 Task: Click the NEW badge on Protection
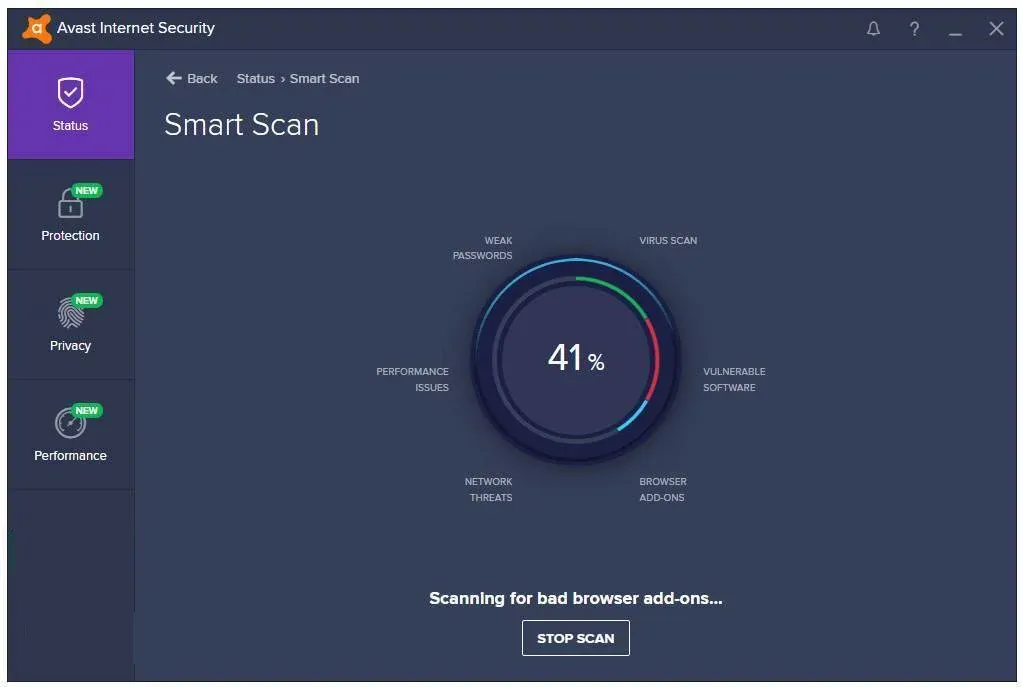click(87, 190)
